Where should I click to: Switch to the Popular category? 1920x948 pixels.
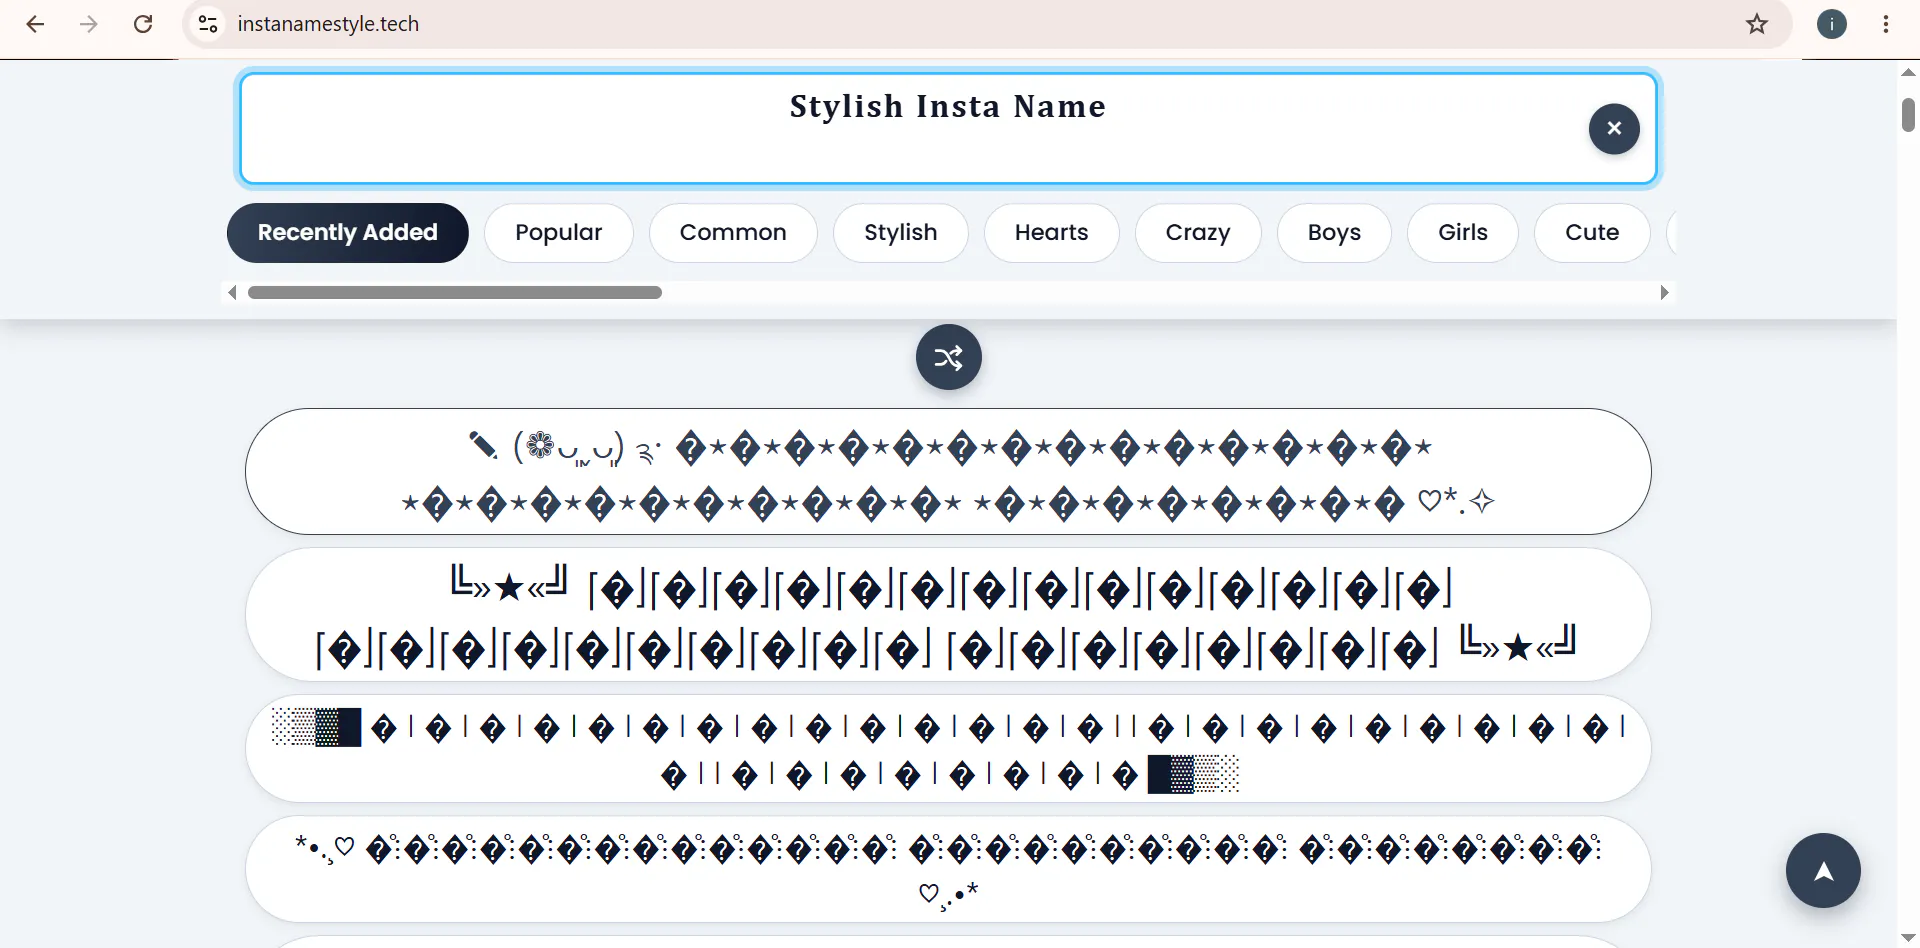(559, 233)
